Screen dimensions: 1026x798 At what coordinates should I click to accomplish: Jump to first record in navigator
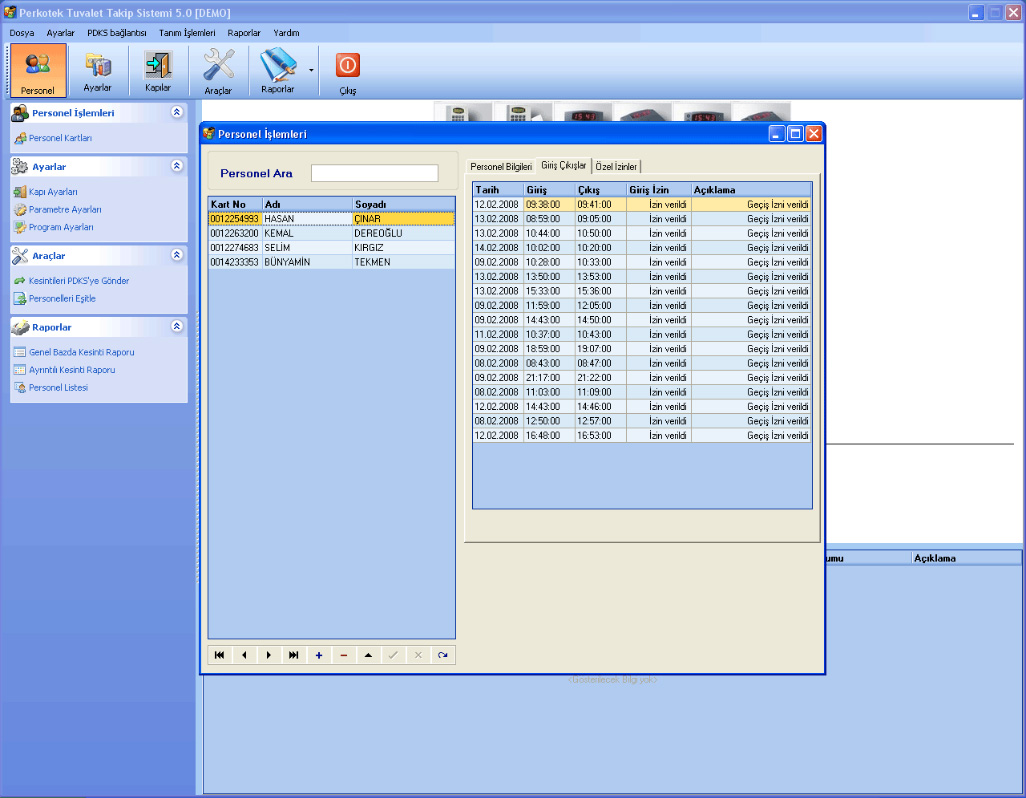(219, 655)
